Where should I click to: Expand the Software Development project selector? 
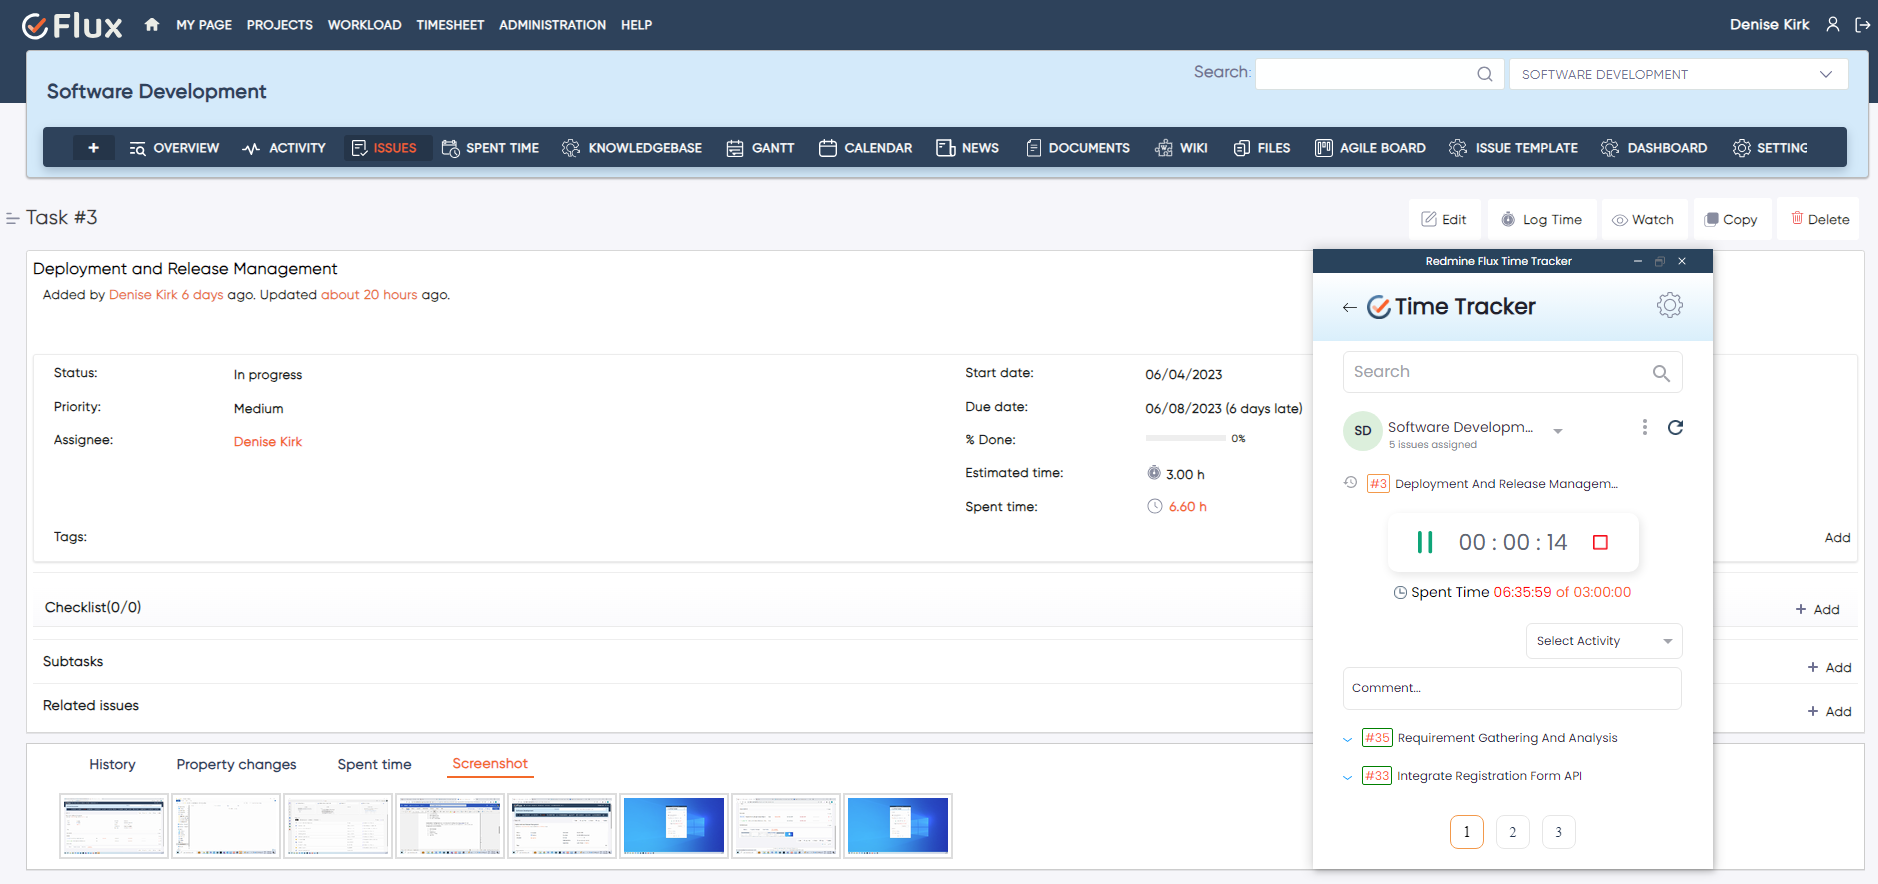coord(1558,431)
